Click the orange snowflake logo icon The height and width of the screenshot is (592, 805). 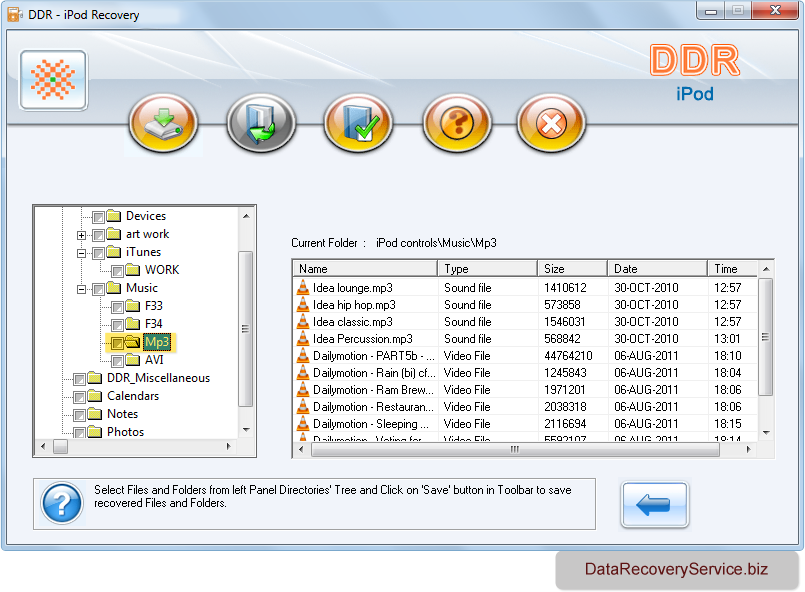tap(53, 80)
